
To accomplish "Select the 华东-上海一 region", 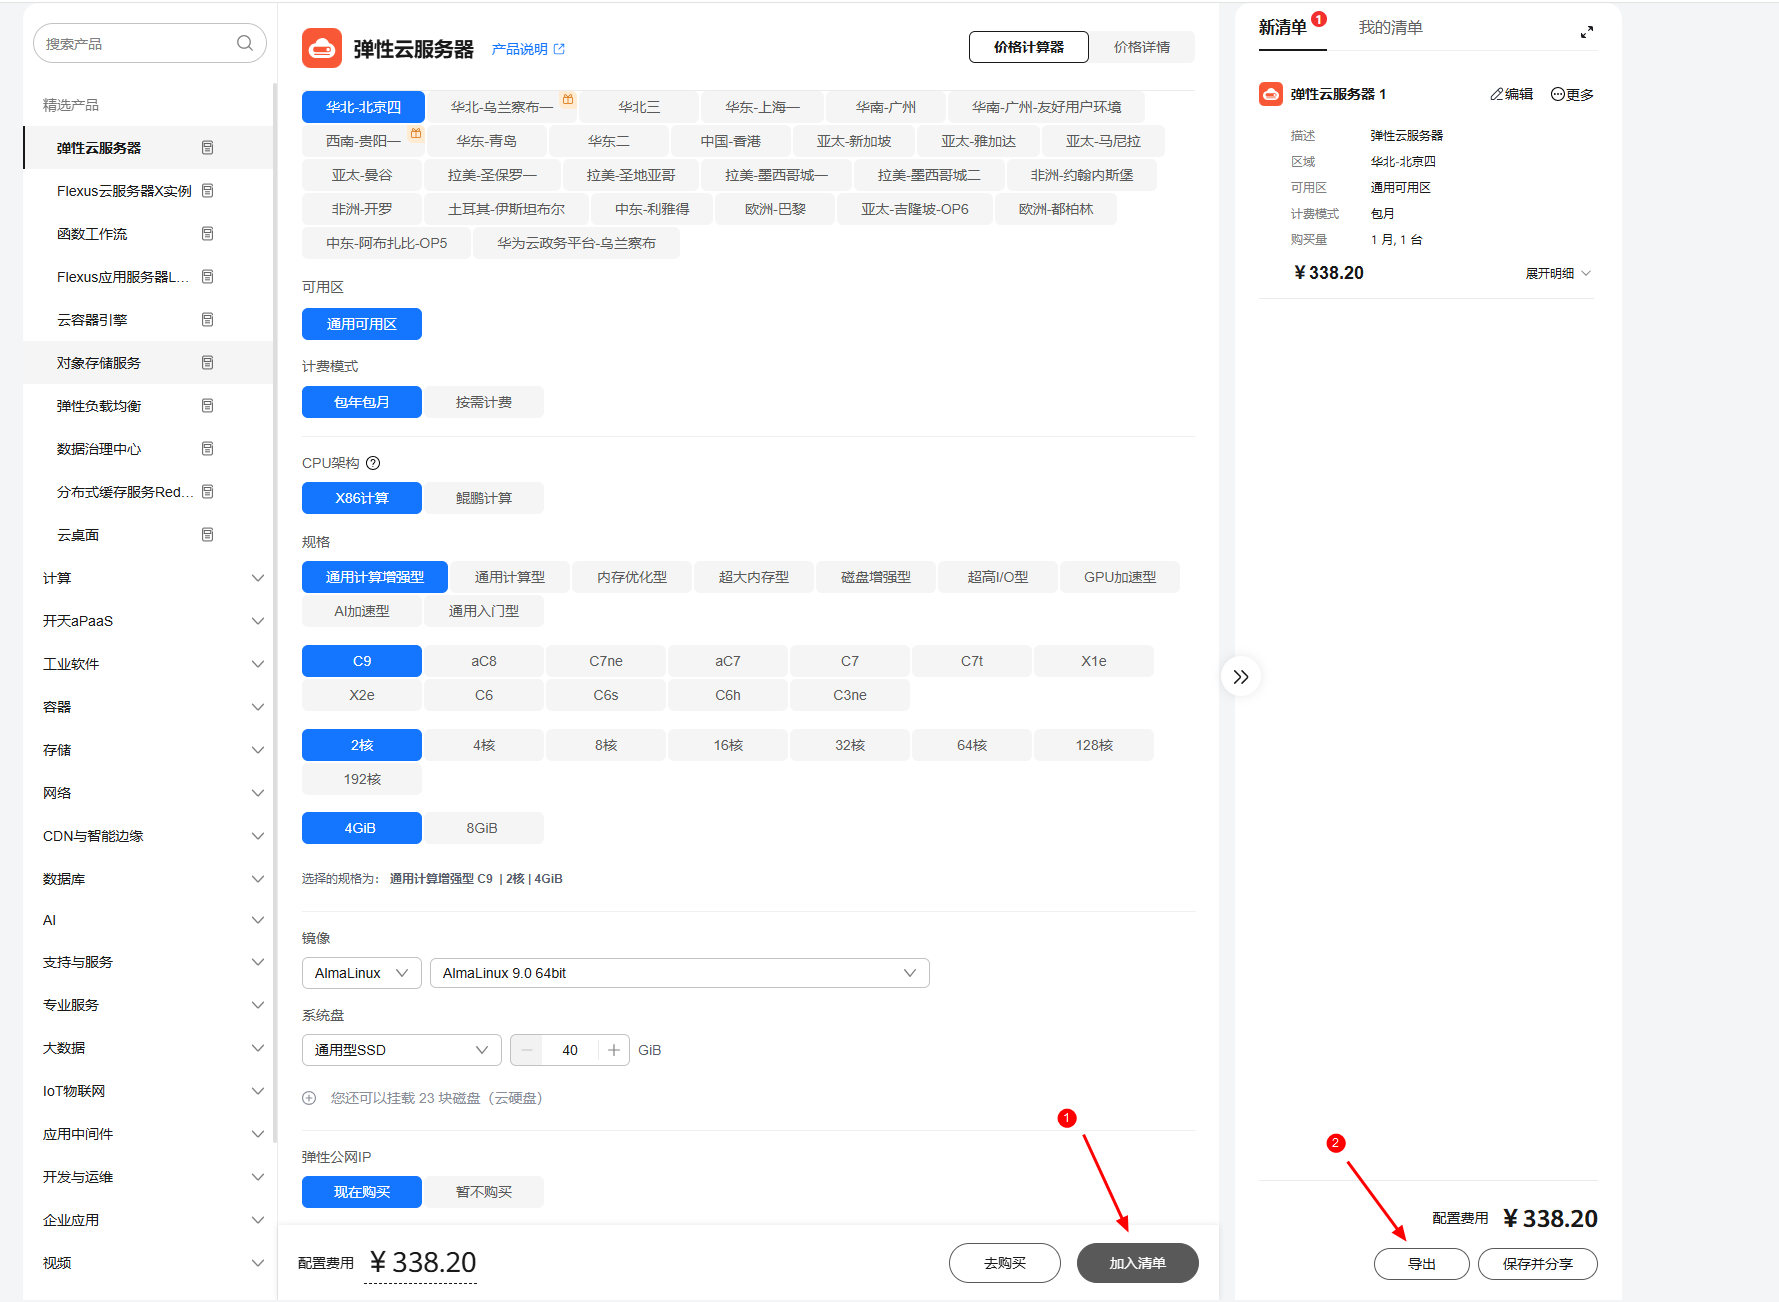I will tap(763, 107).
